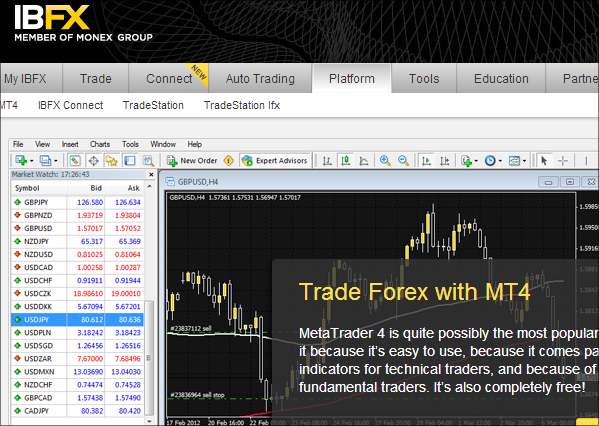This screenshot has height=426, width=599.
Task: Select the arrow cursor tool
Action: (x=544, y=161)
